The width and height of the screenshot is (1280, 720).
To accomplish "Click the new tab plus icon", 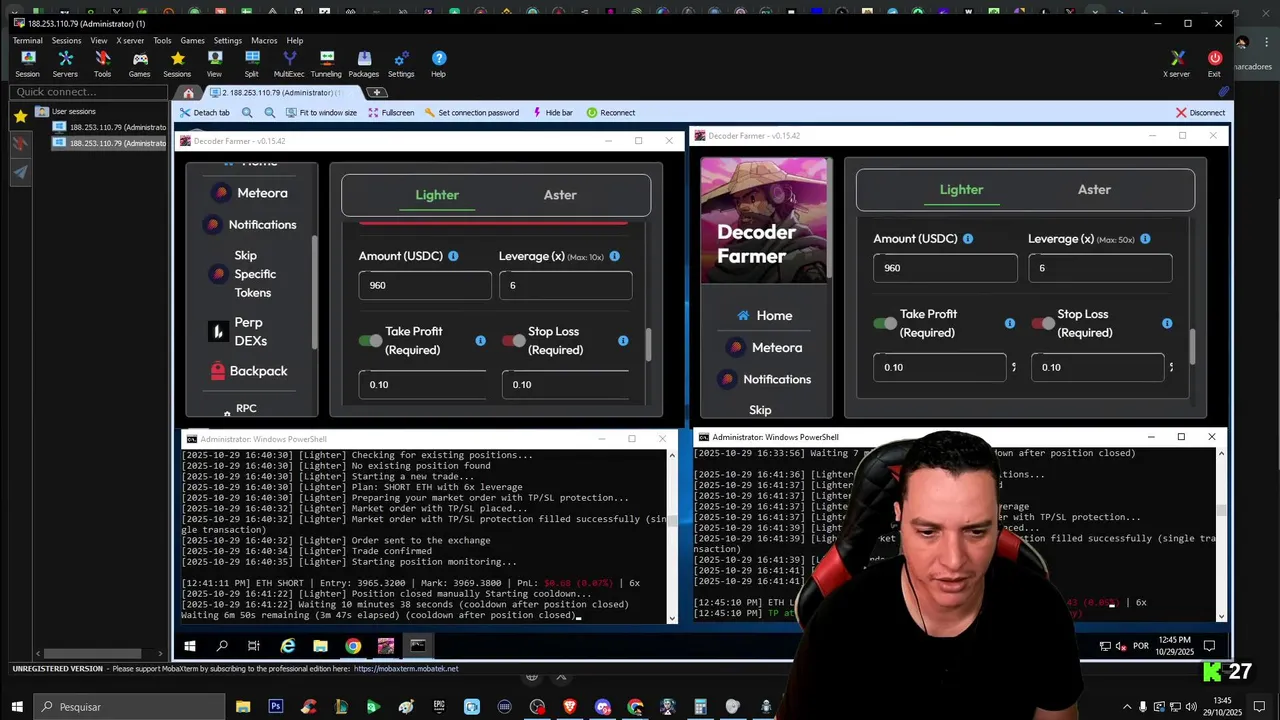I will pos(376,93).
